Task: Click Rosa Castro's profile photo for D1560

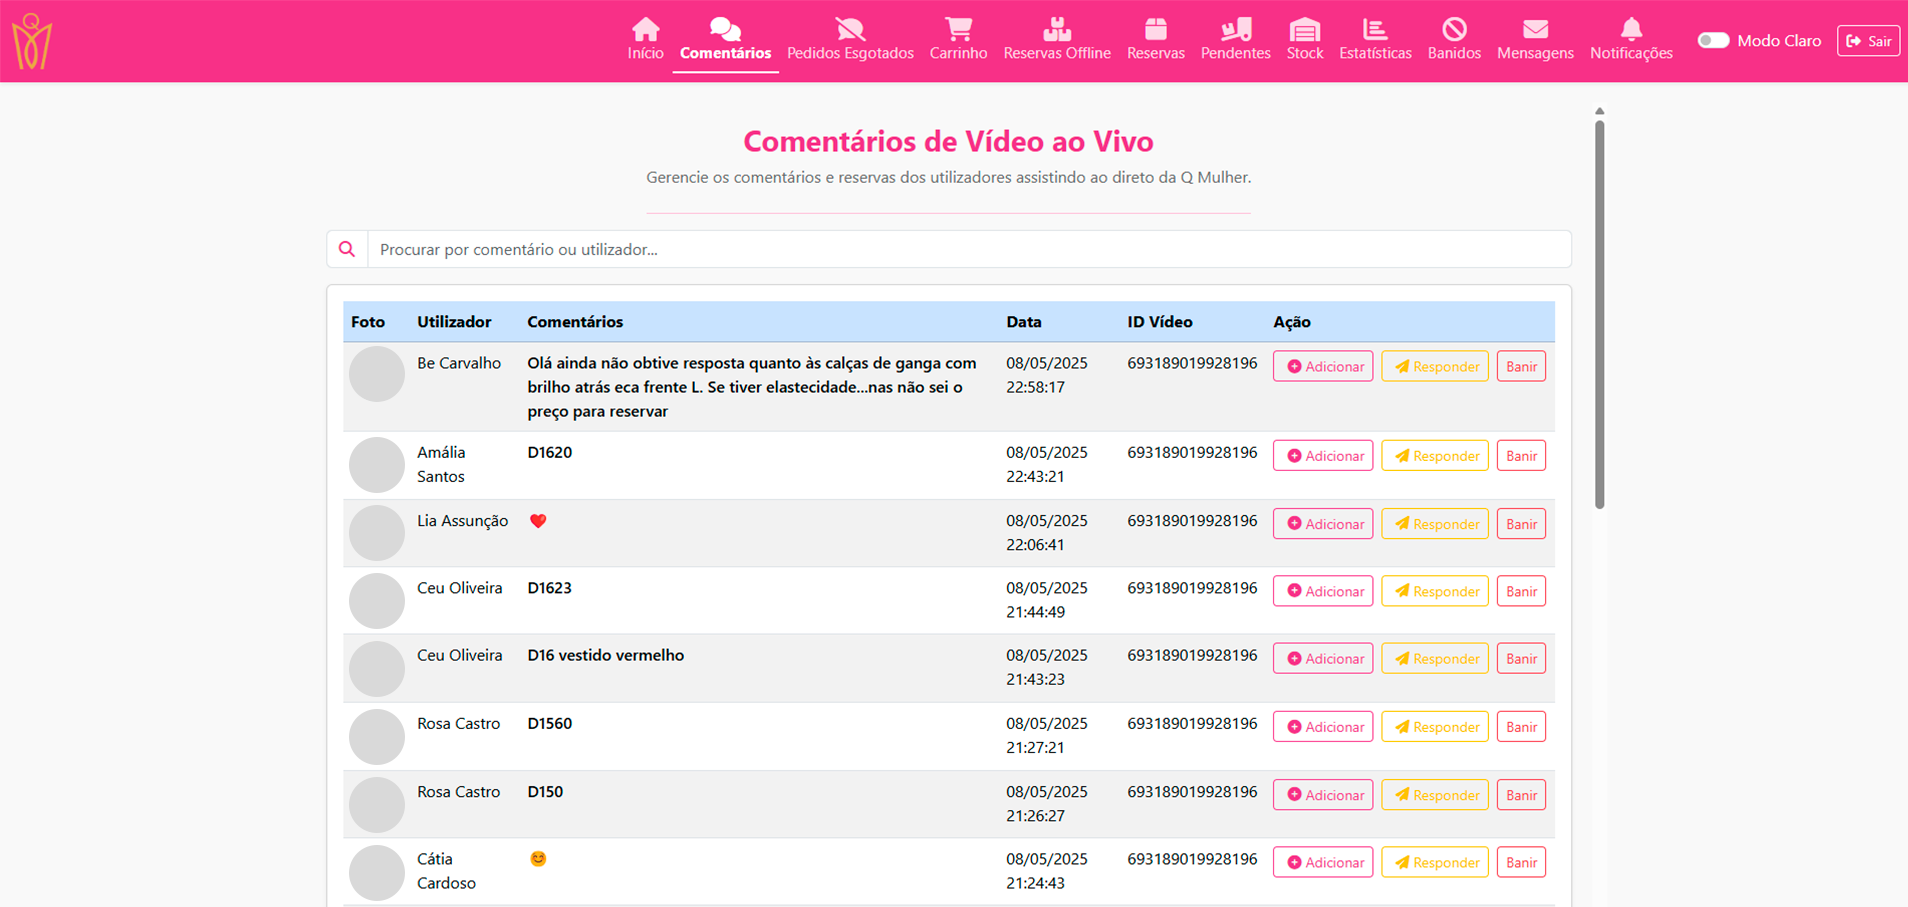Action: [x=376, y=736]
